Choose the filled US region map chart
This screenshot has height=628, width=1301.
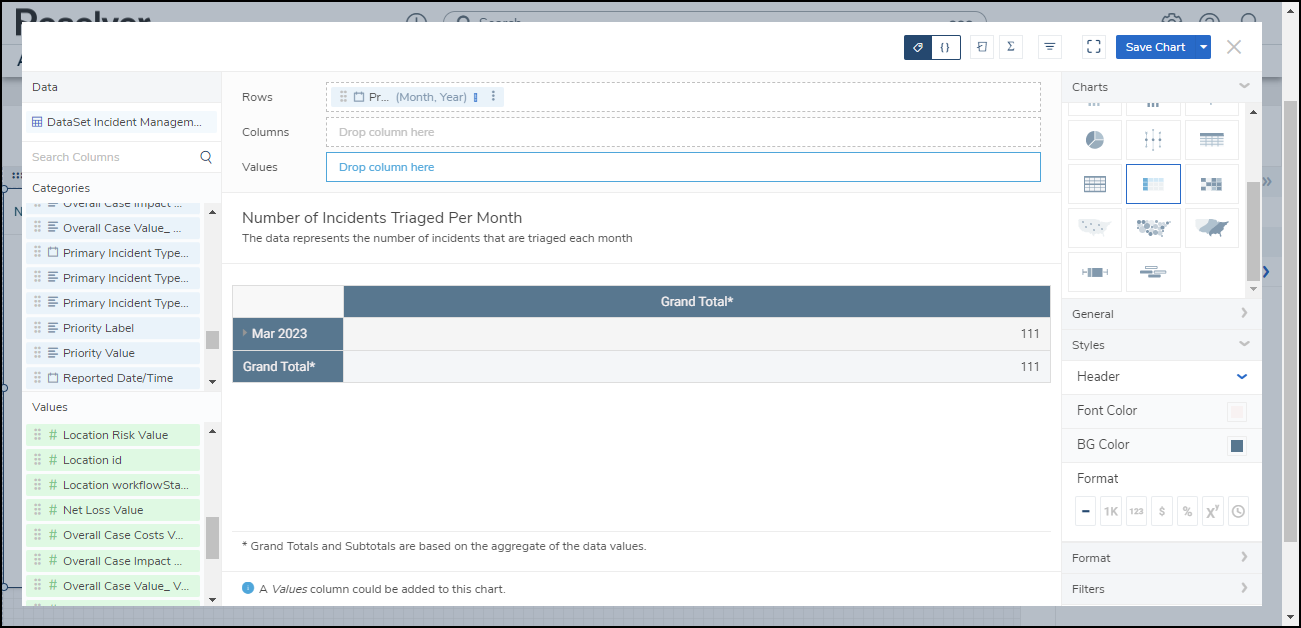(1211, 228)
